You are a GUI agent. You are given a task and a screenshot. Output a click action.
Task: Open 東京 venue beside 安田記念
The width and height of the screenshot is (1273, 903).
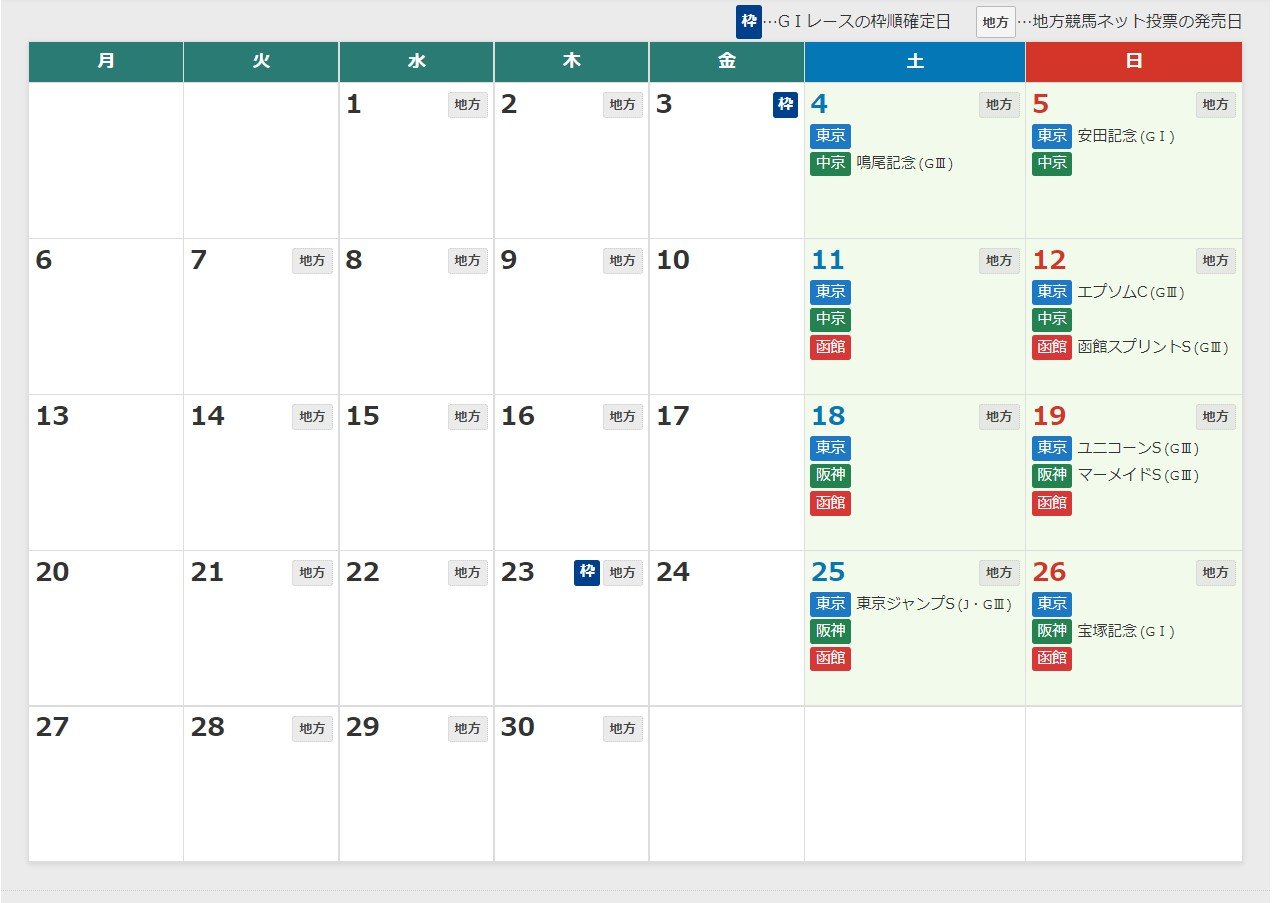[x=1052, y=136]
